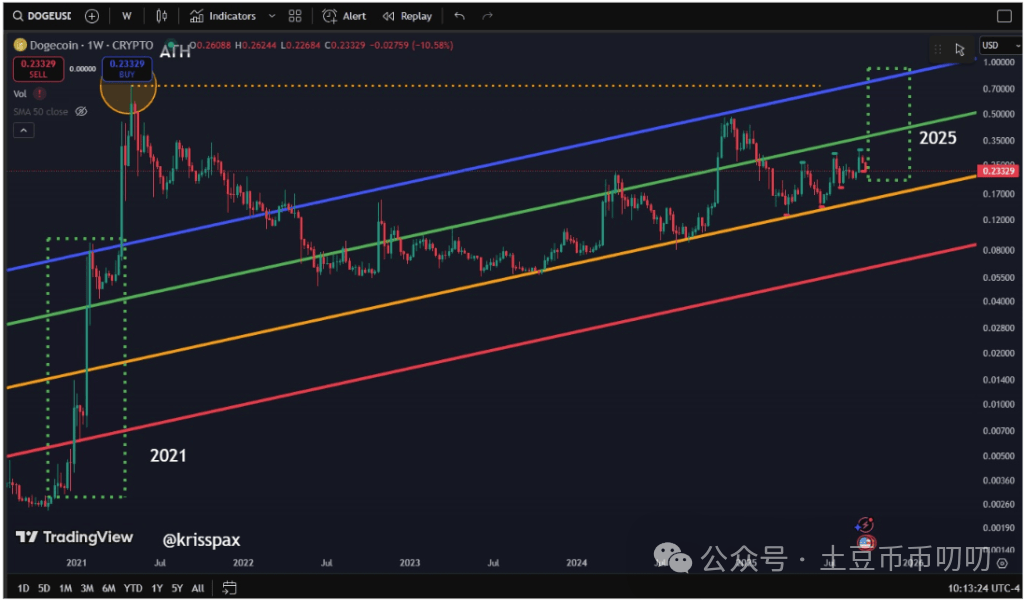Select the 2025 text label on chart
Image resolution: width=1024 pixels, height=600 pixels.
[938, 138]
